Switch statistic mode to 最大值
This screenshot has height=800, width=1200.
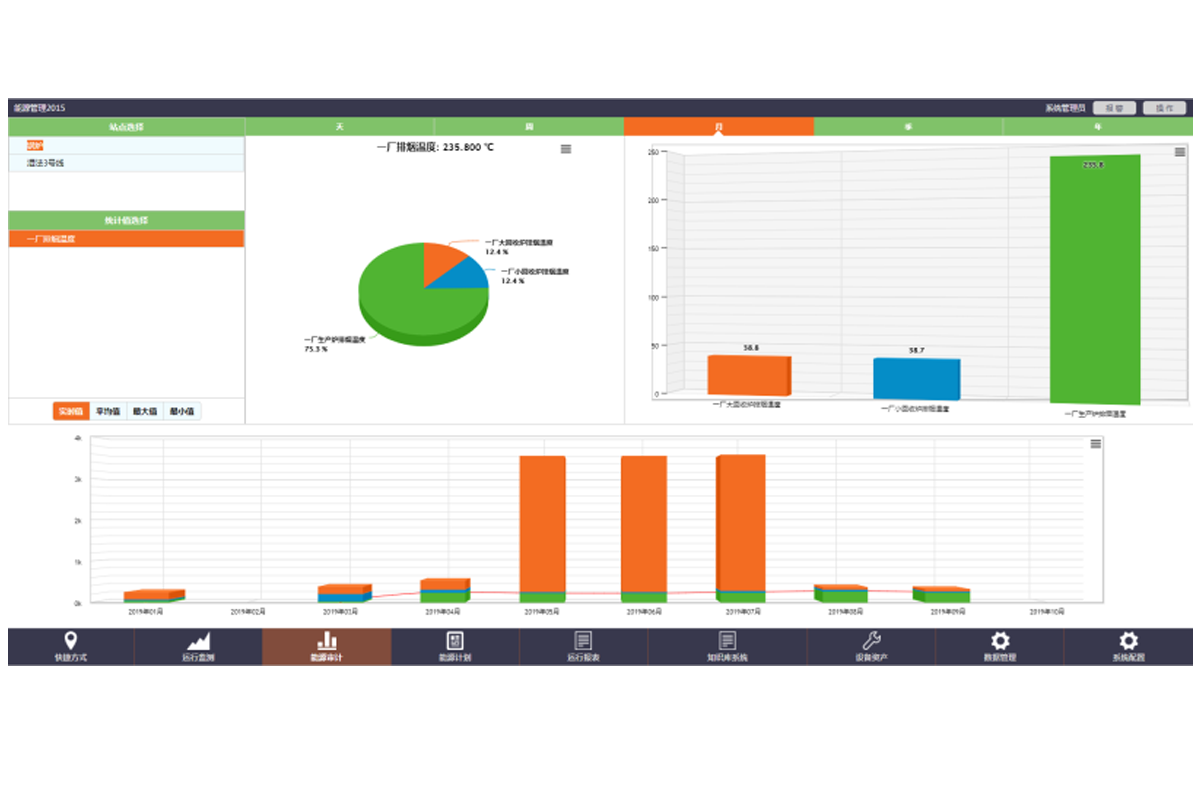(145, 411)
